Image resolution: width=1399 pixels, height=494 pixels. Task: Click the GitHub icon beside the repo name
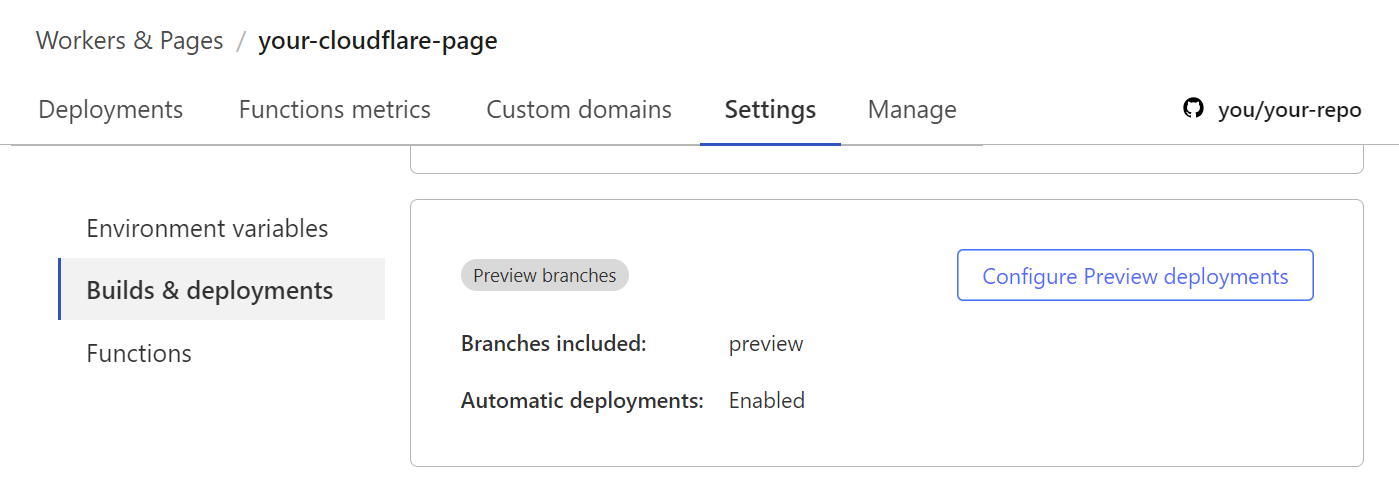1193,109
